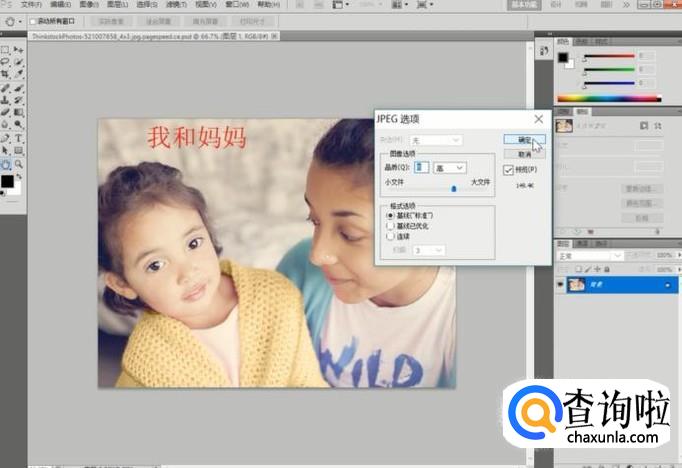682x468 pixels.
Task: Select the Lasso tool
Action: [6, 62]
